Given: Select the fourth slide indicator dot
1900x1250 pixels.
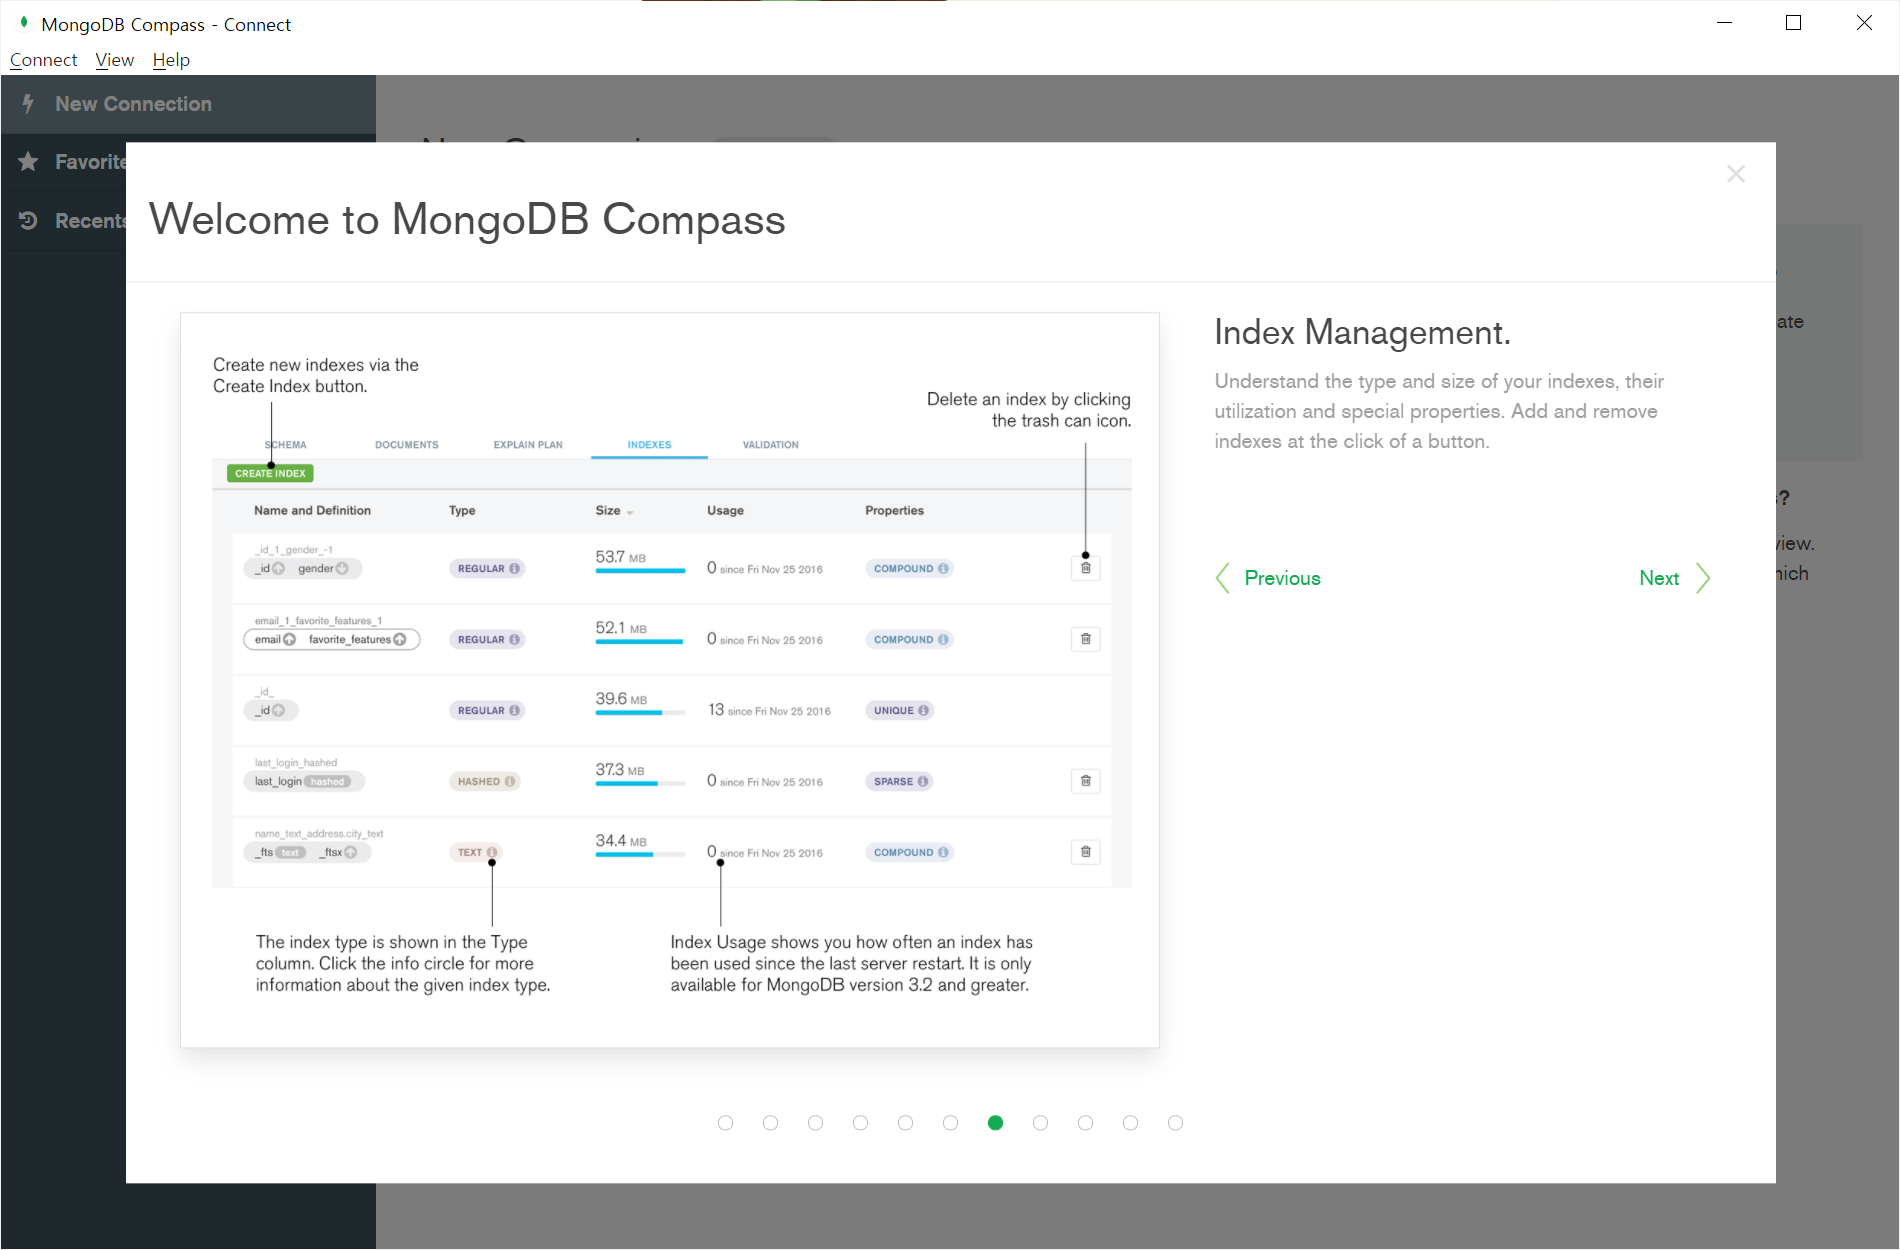Looking at the screenshot, I should (861, 1123).
